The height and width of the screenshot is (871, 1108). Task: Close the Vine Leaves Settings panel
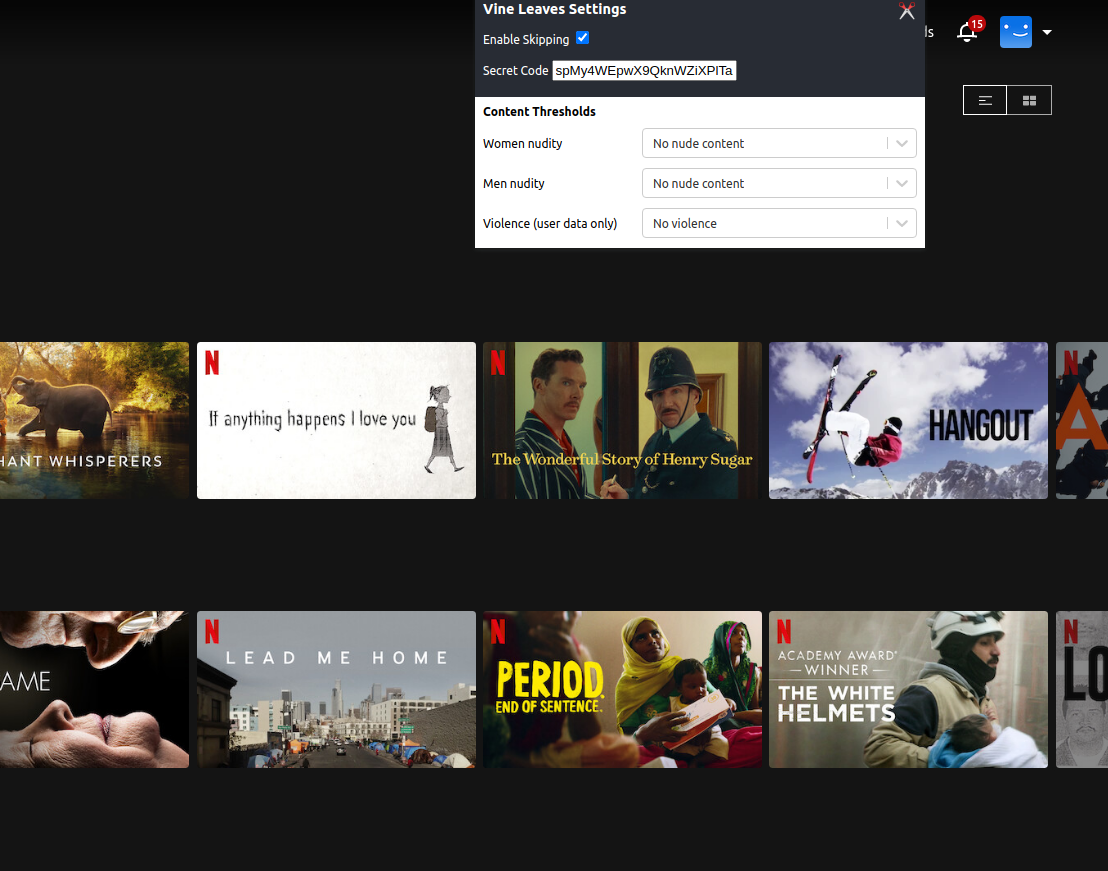(907, 11)
